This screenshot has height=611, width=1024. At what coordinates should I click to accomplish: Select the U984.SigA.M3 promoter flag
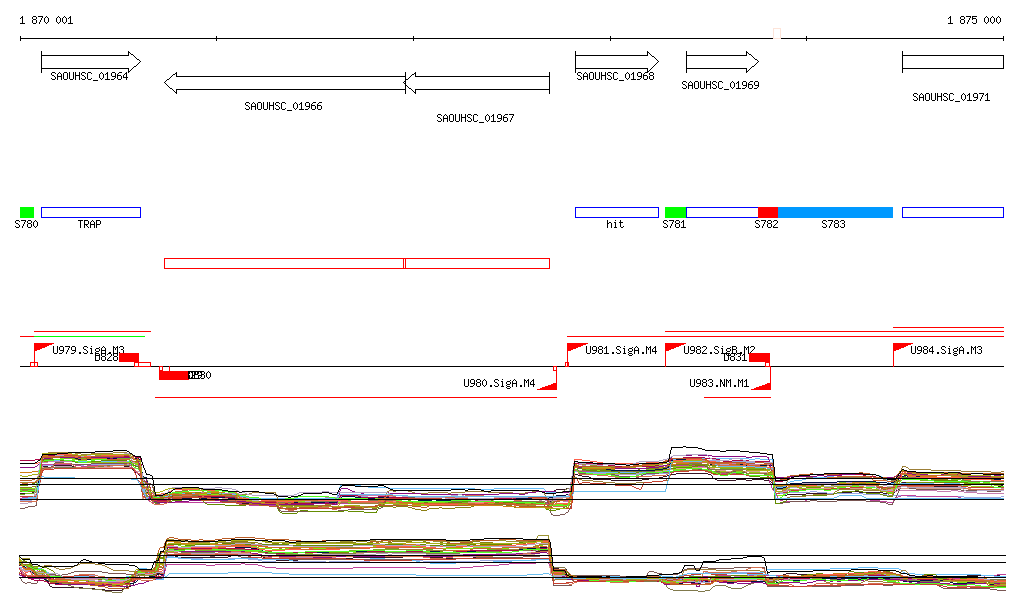click(902, 348)
